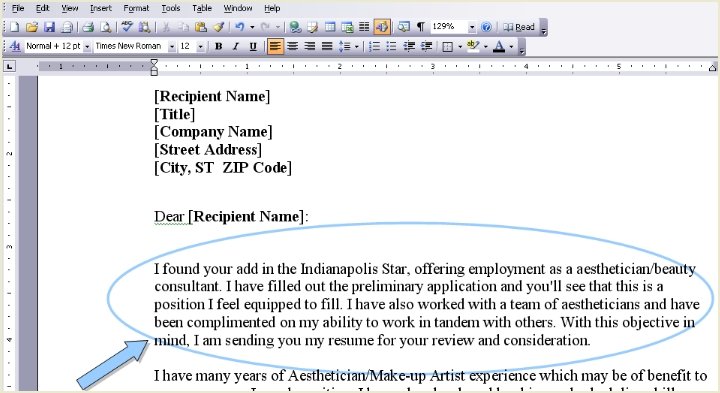Viewport: 720px width, 393px height.
Task: Open the Table menu
Action: [202, 8]
